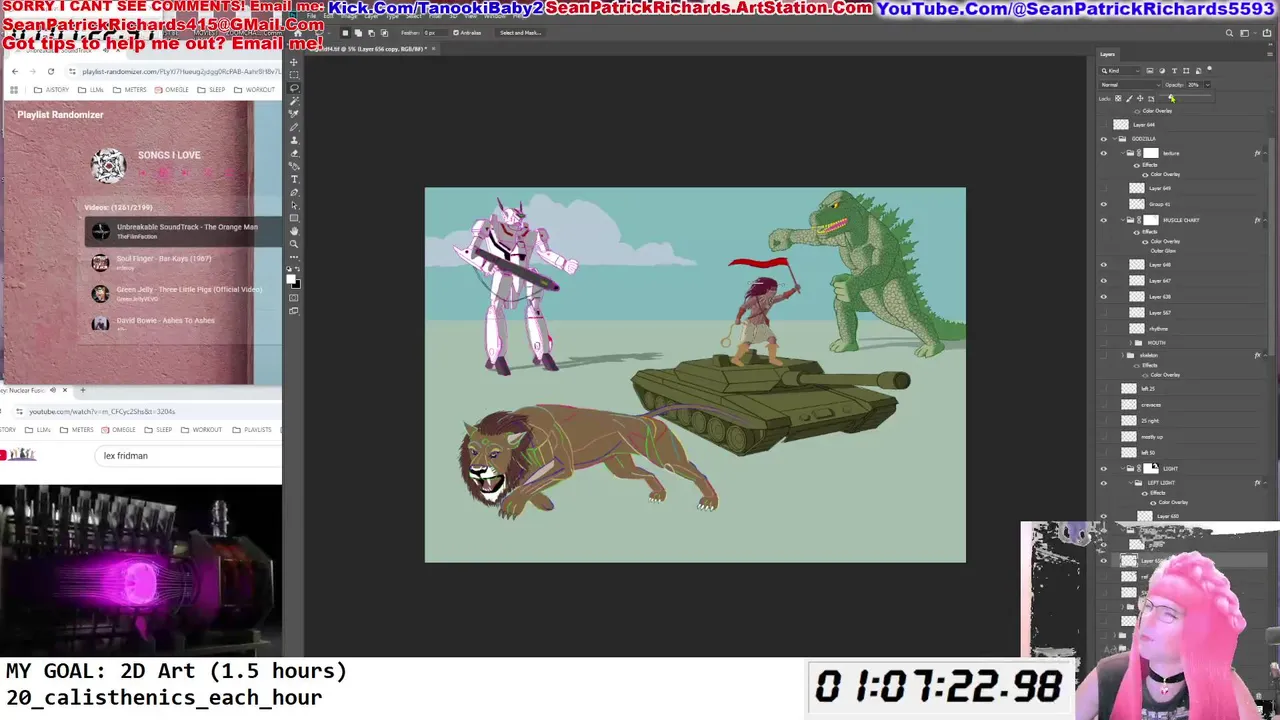The height and width of the screenshot is (720, 1280).
Task: Select the Lasso tool
Action: coord(294,88)
